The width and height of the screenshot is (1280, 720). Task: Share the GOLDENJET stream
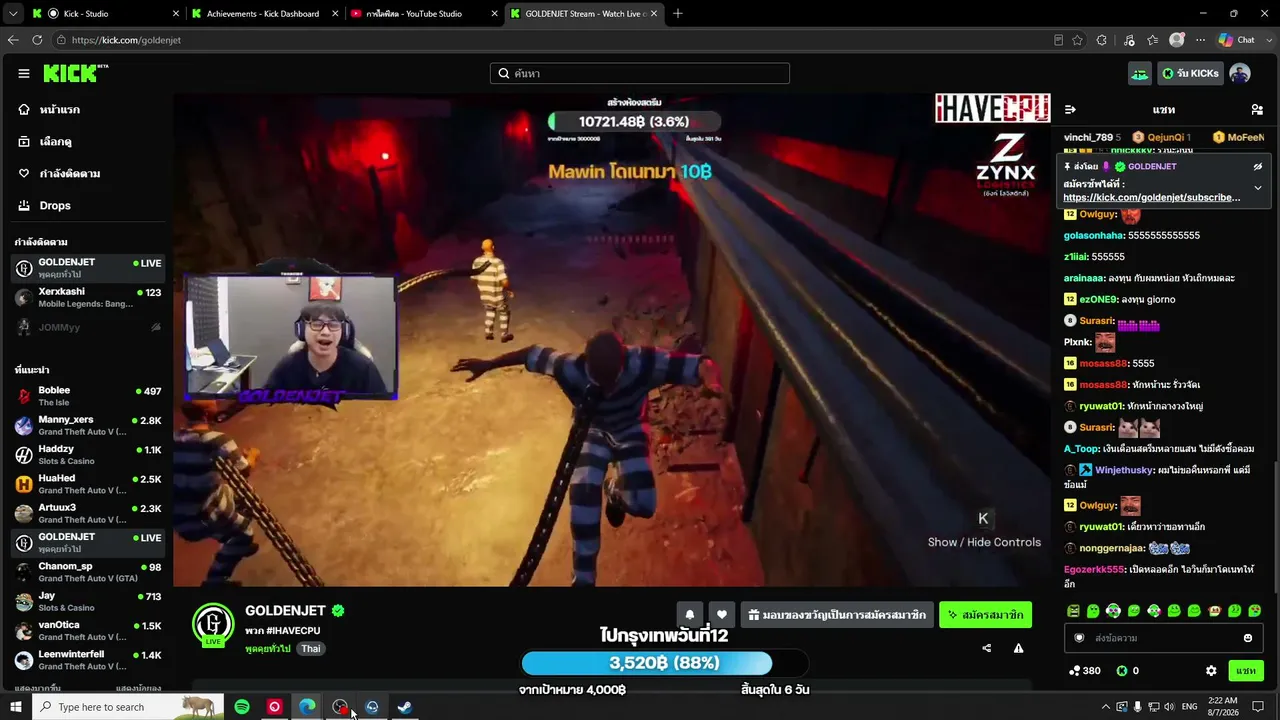987,648
